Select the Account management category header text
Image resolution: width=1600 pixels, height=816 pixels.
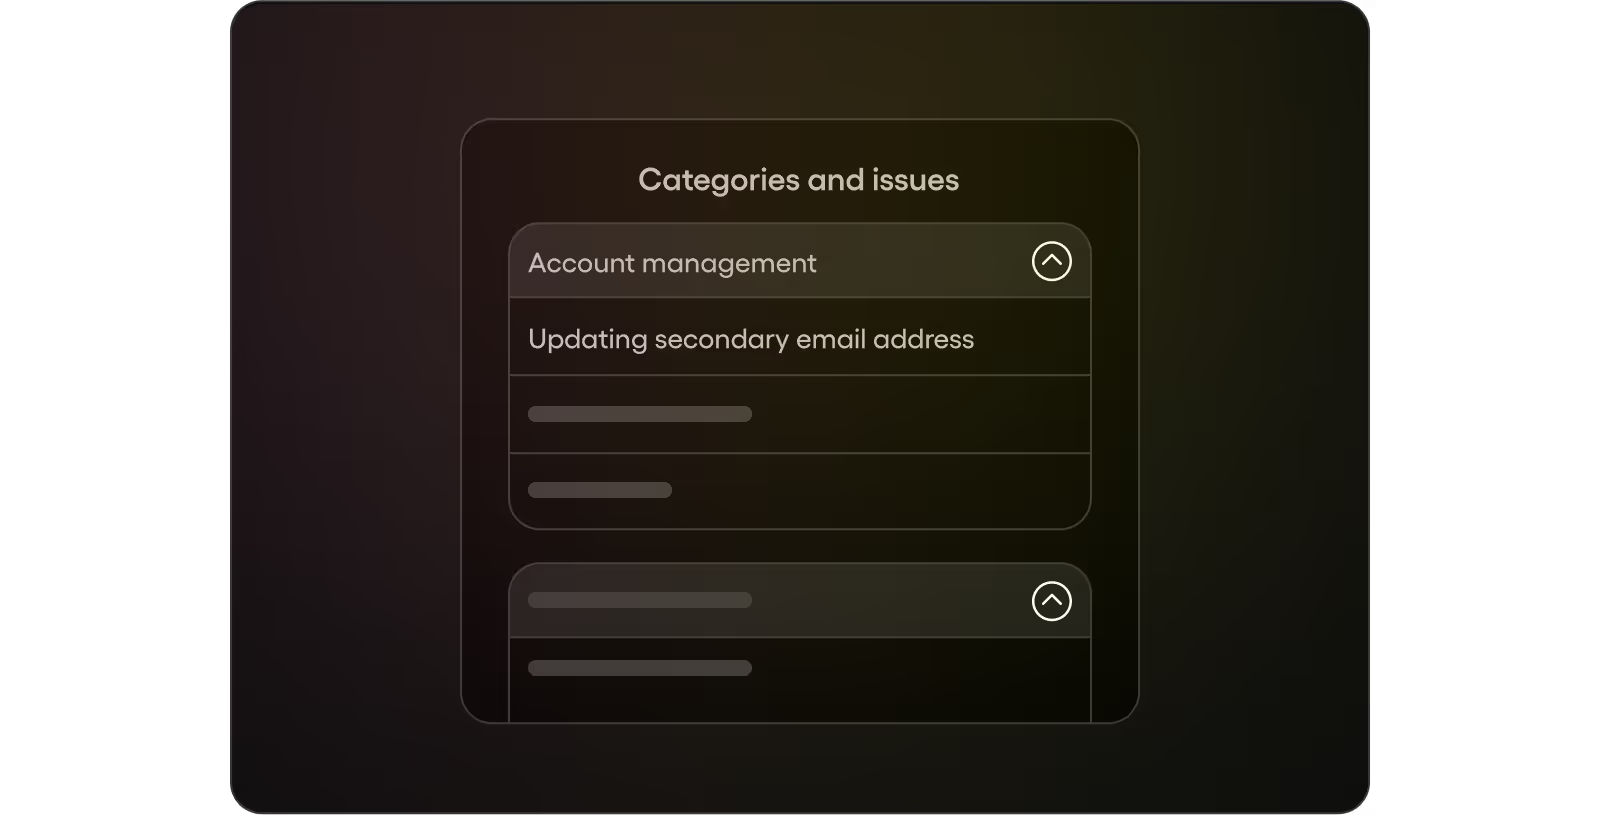point(672,263)
